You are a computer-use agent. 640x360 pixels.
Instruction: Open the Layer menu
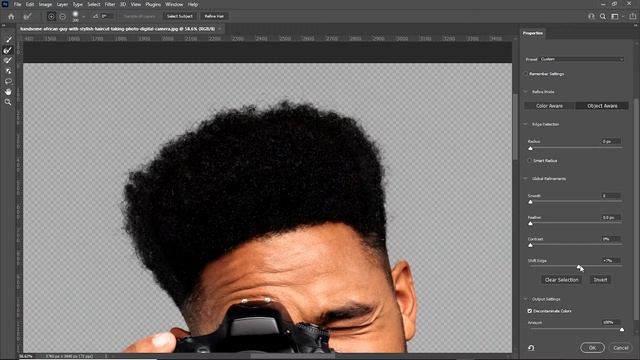tap(62, 4)
